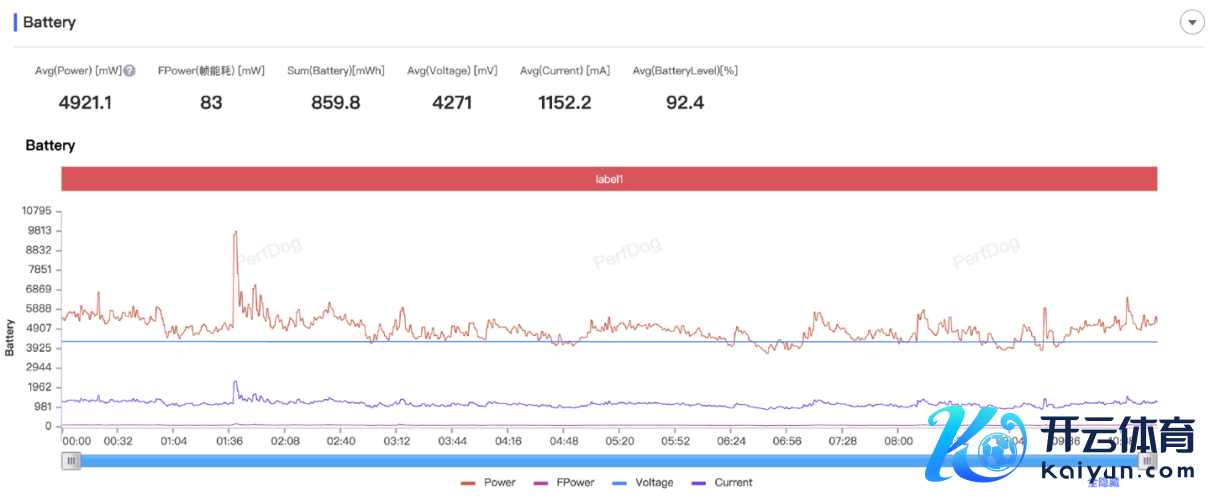Collapse the Battery panel with the arrow button
The height and width of the screenshot is (504, 1210).
click(x=1191, y=23)
